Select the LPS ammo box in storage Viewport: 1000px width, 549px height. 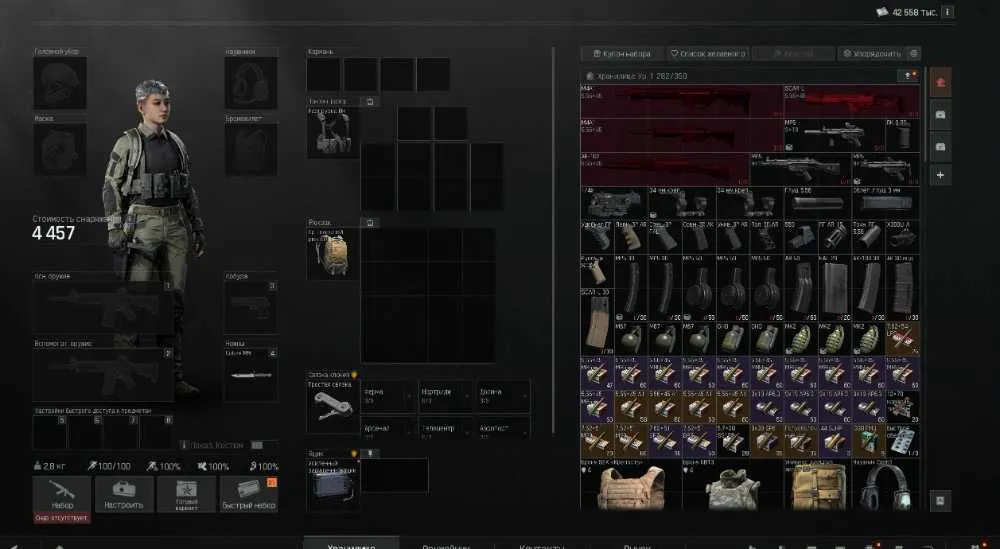coord(902,339)
